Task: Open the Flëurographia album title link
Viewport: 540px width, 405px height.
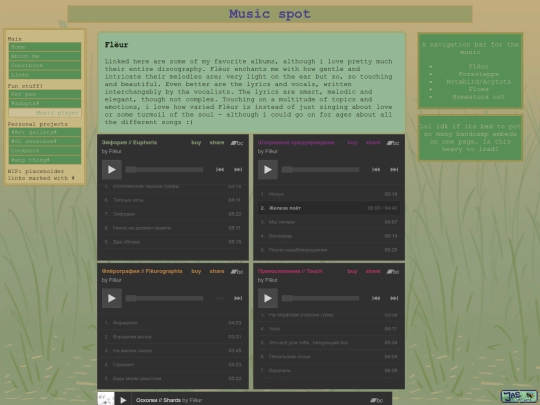Action: pyautogui.click(x=142, y=271)
